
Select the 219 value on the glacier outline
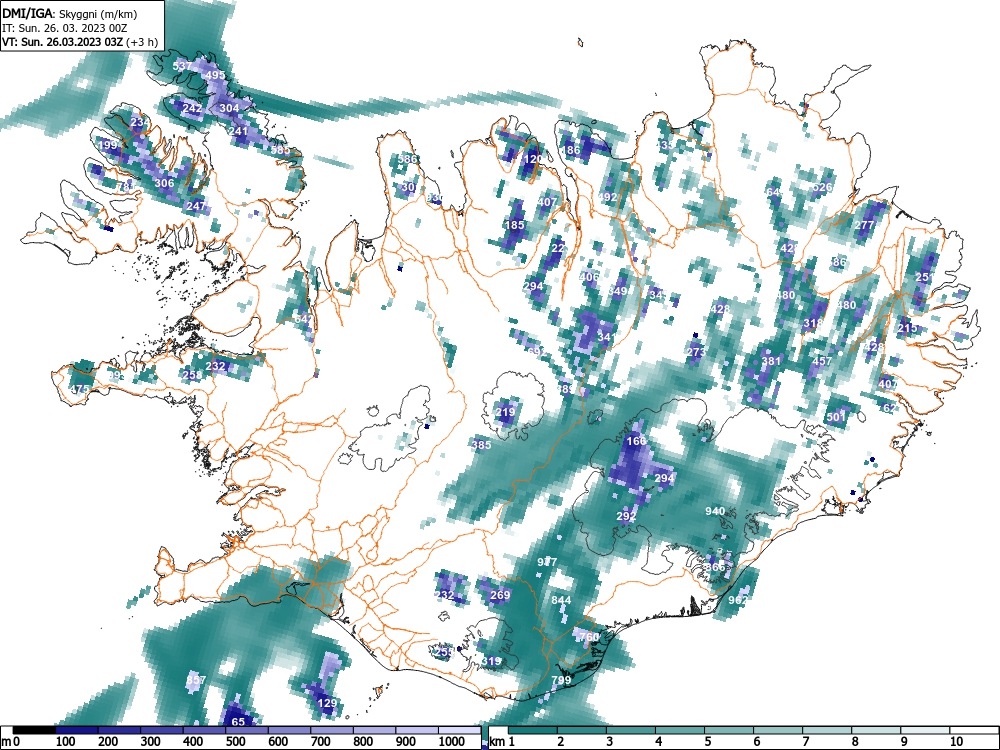point(505,413)
